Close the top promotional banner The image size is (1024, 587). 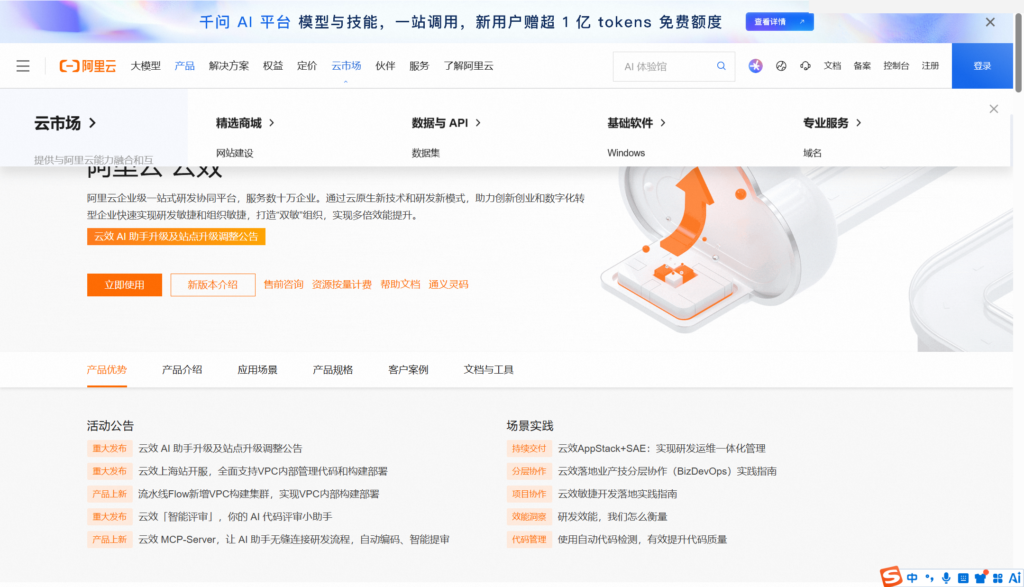click(x=990, y=22)
